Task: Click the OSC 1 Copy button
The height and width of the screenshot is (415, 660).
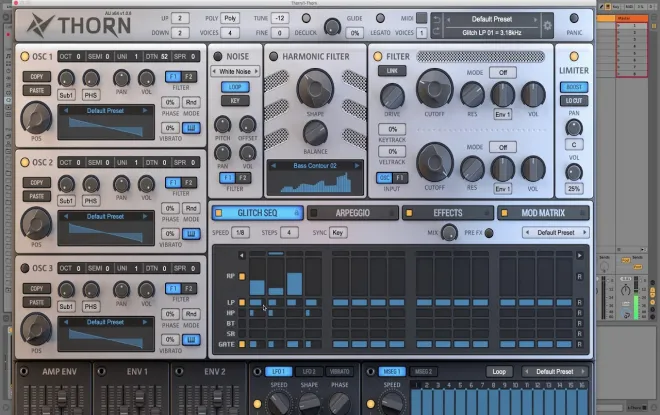Action: point(37,77)
